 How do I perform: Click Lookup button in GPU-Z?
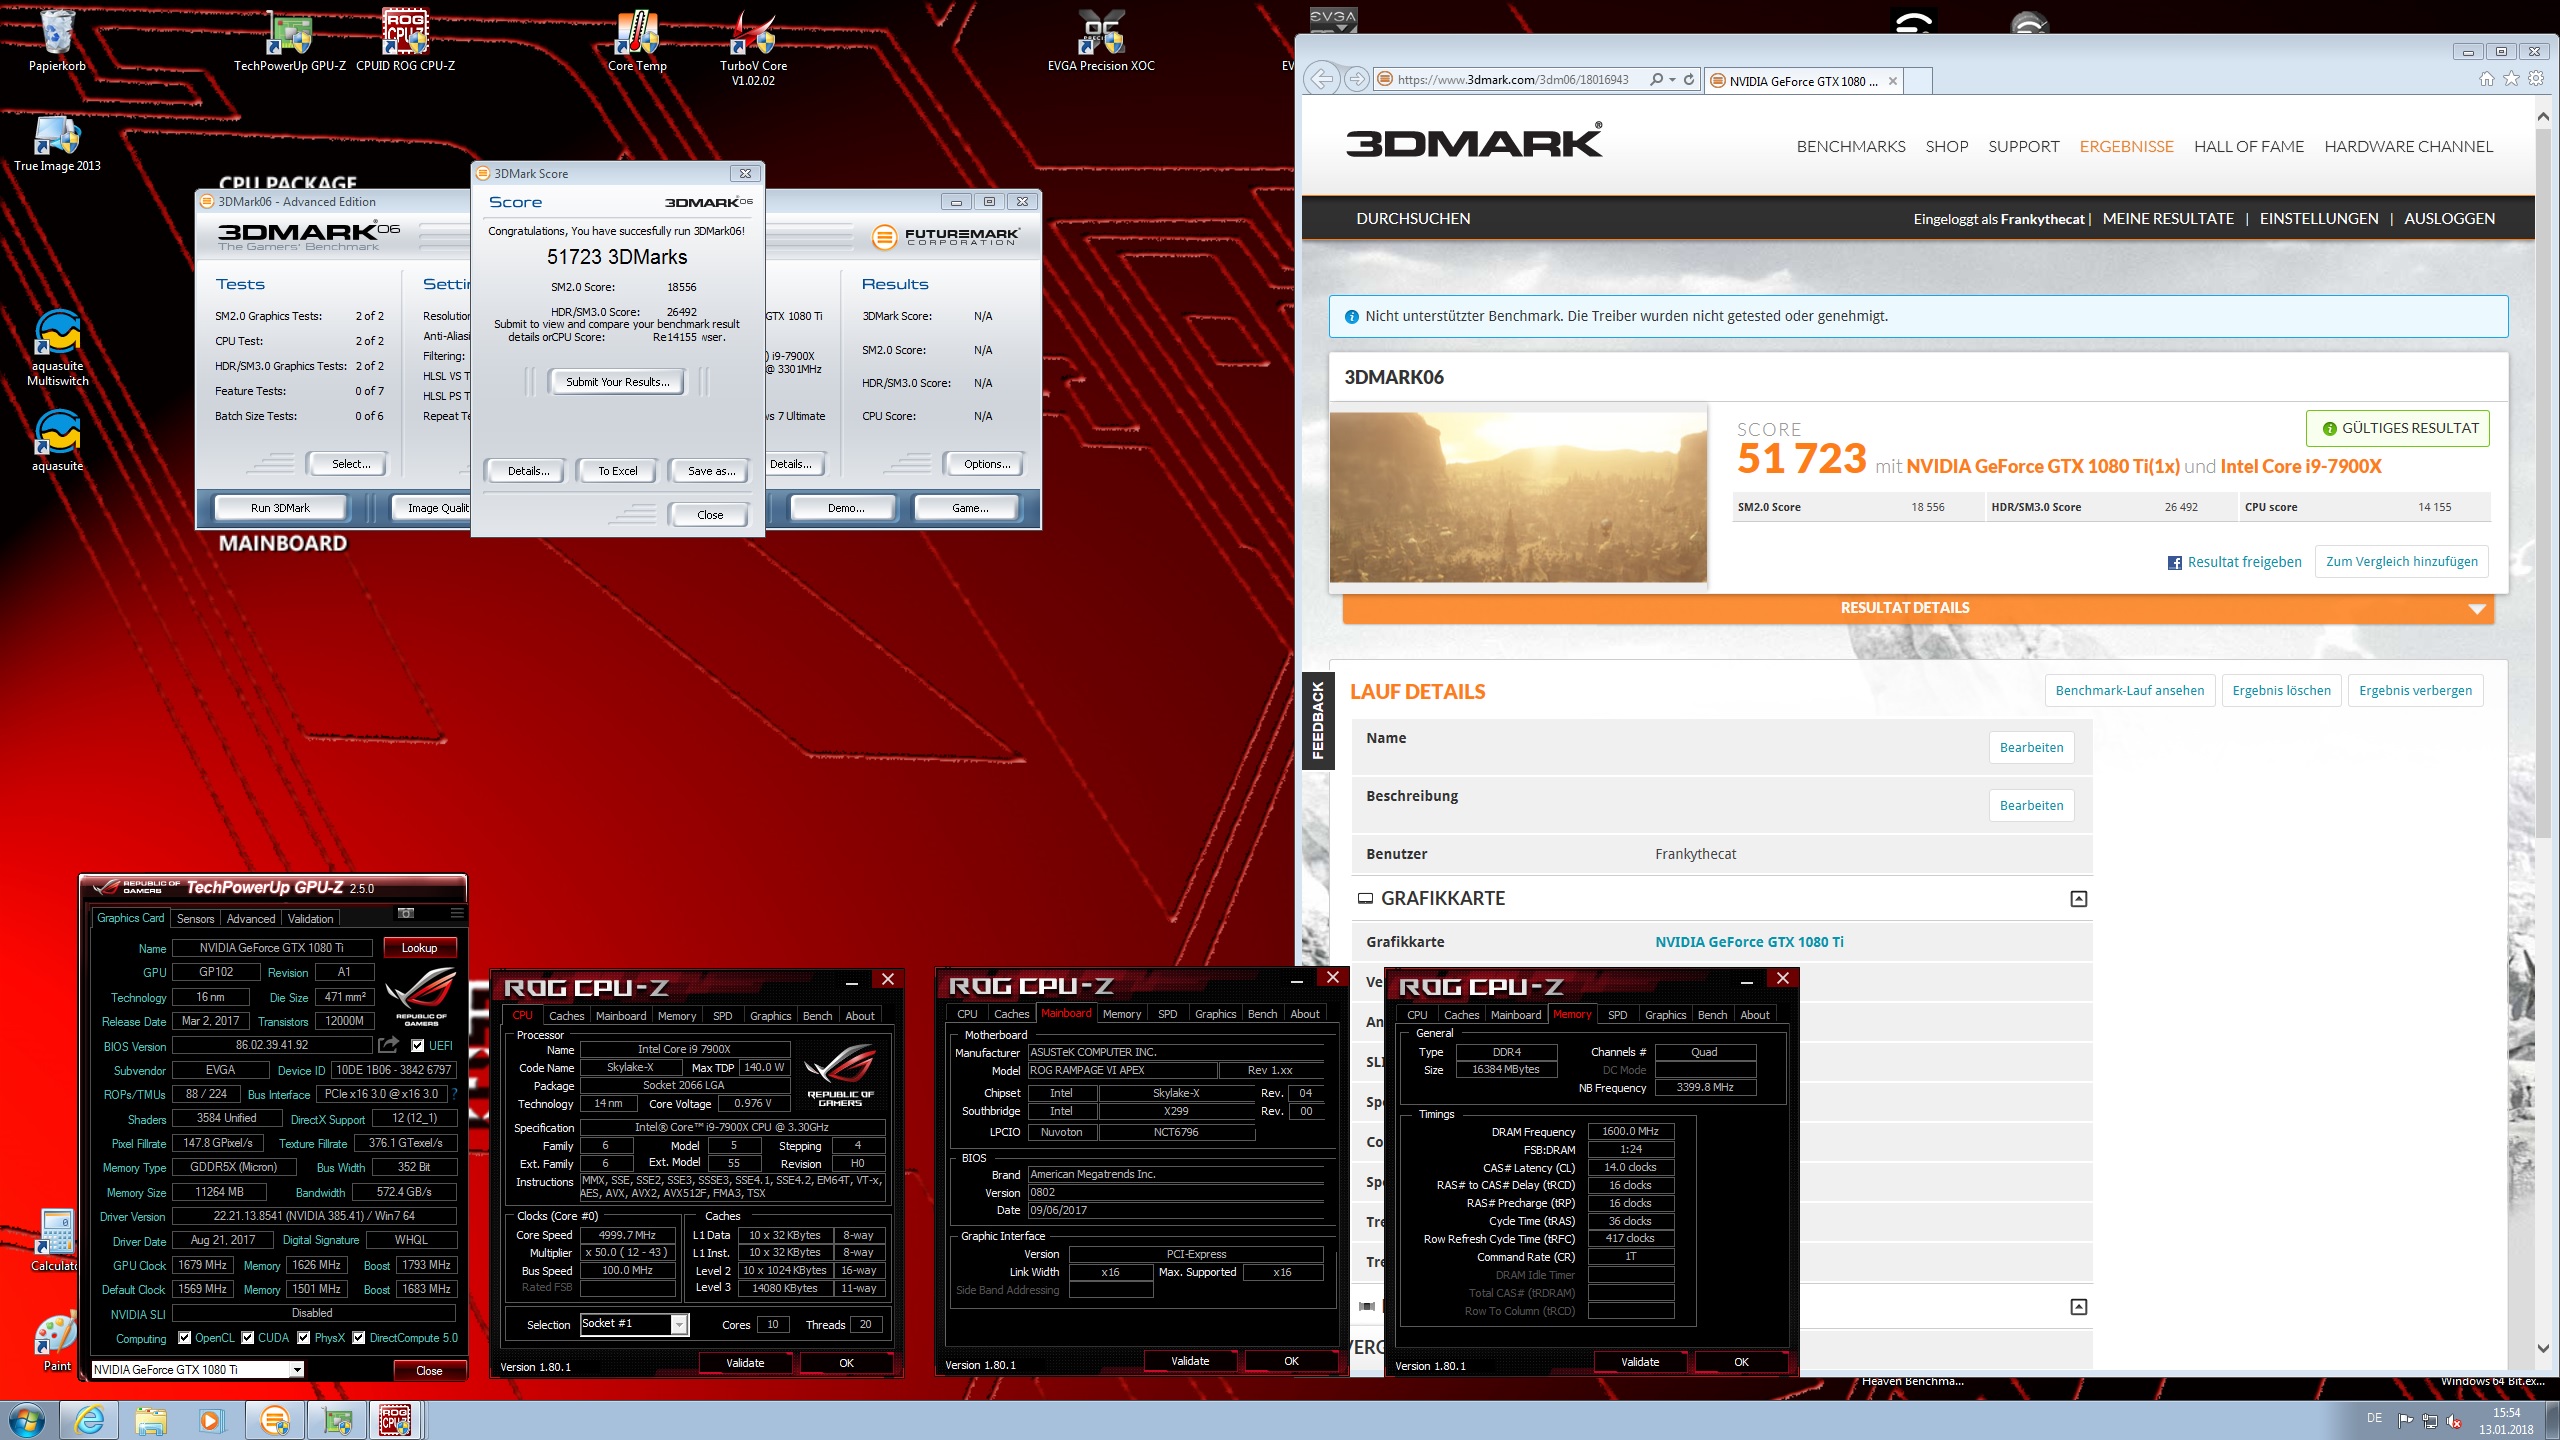tap(419, 947)
